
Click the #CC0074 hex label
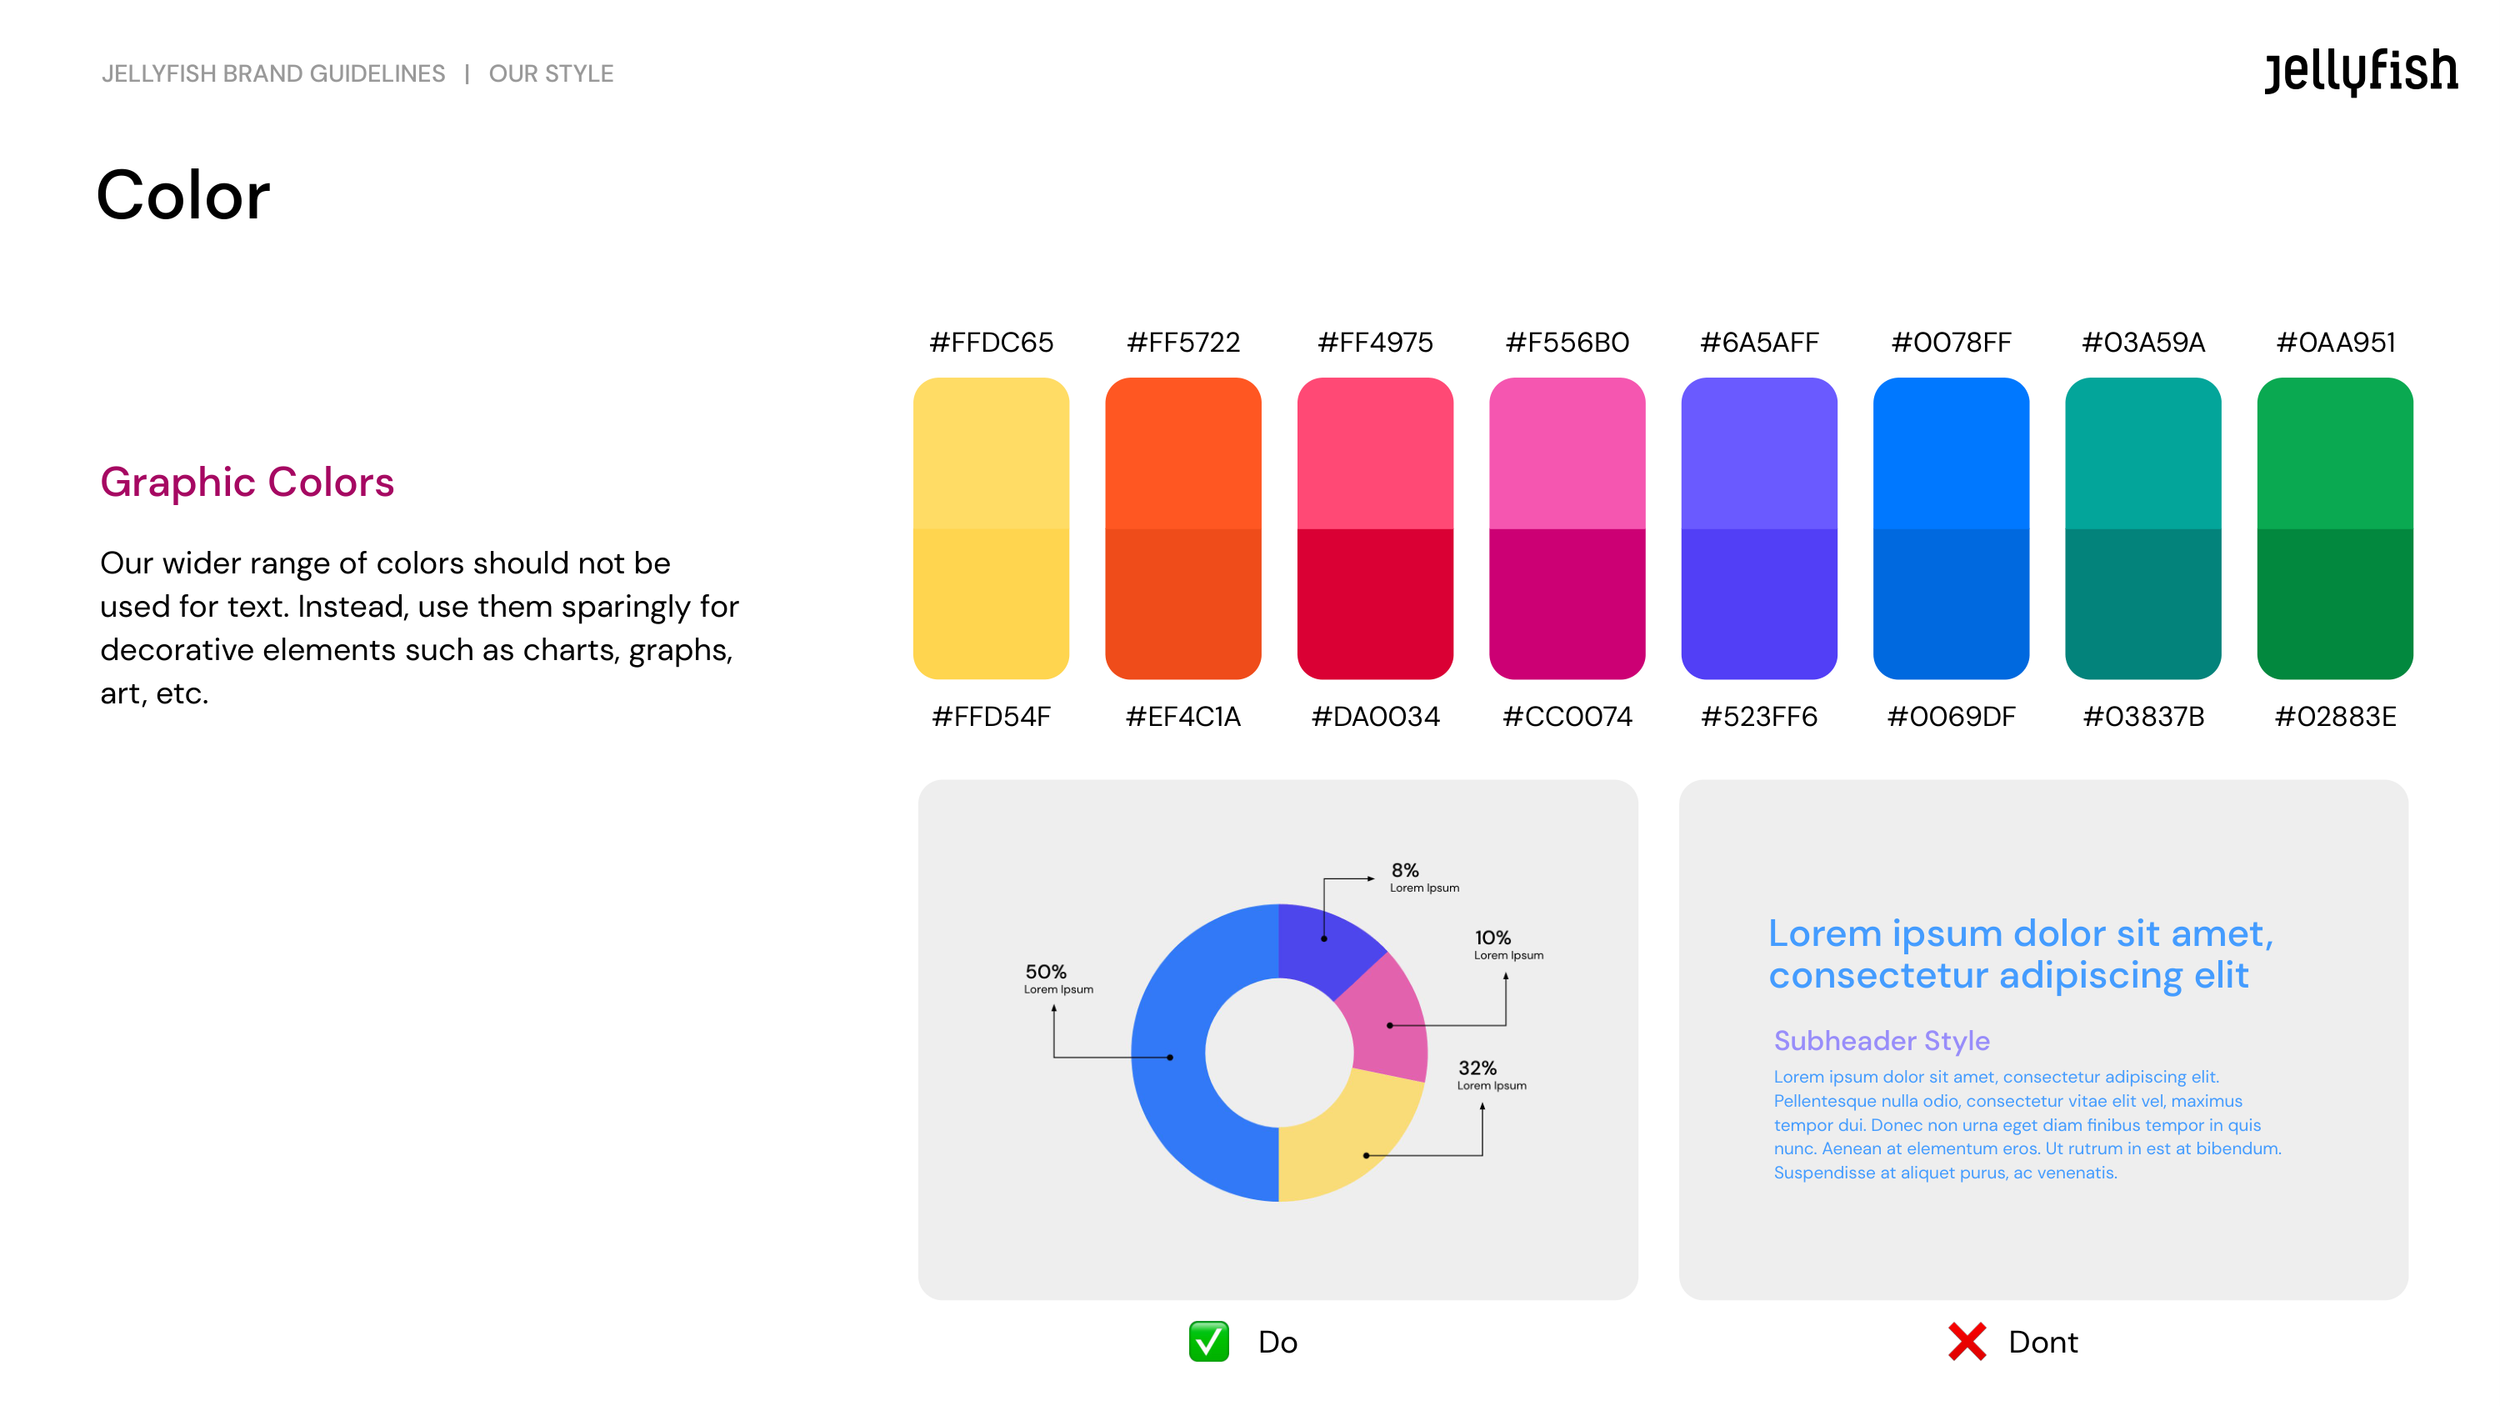click(x=1567, y=717)
